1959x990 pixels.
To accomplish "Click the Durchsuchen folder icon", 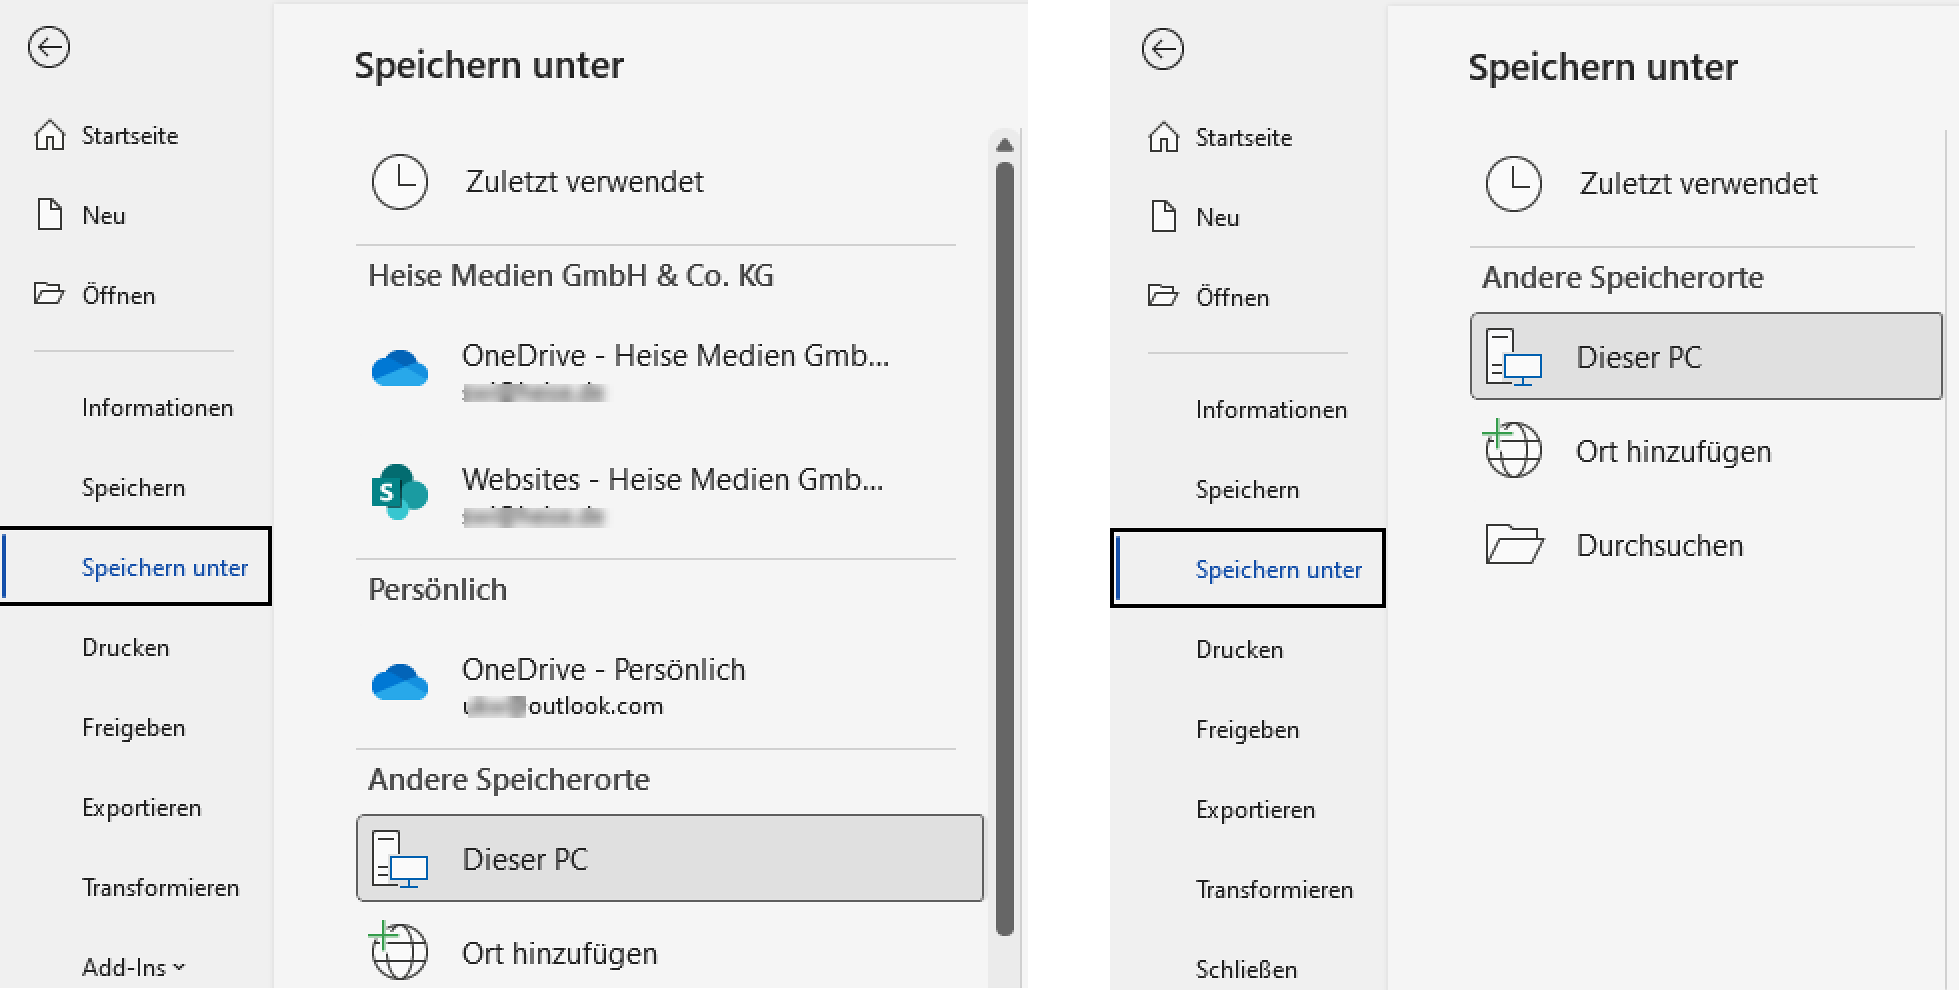I will pos(1514,545).
